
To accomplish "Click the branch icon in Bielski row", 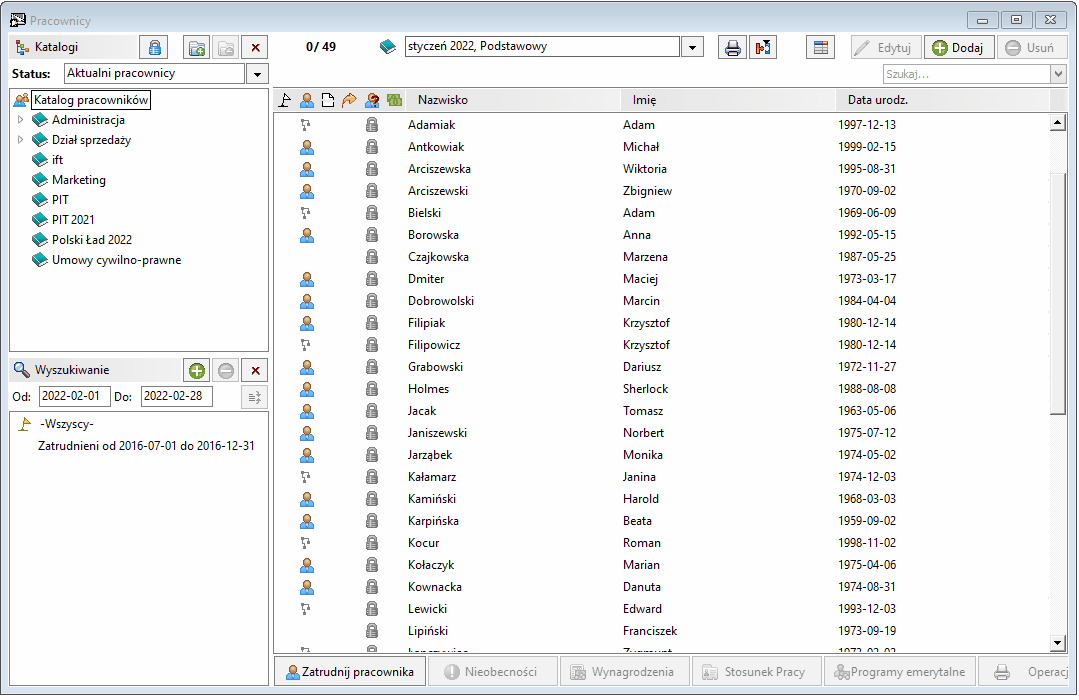I will click(x=306, y=213).
